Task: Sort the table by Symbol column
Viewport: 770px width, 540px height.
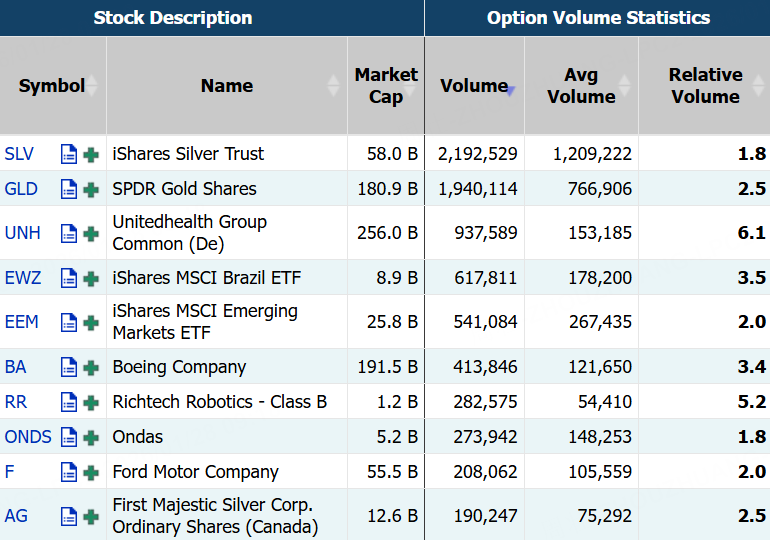Action: click(x=52, y=86)
